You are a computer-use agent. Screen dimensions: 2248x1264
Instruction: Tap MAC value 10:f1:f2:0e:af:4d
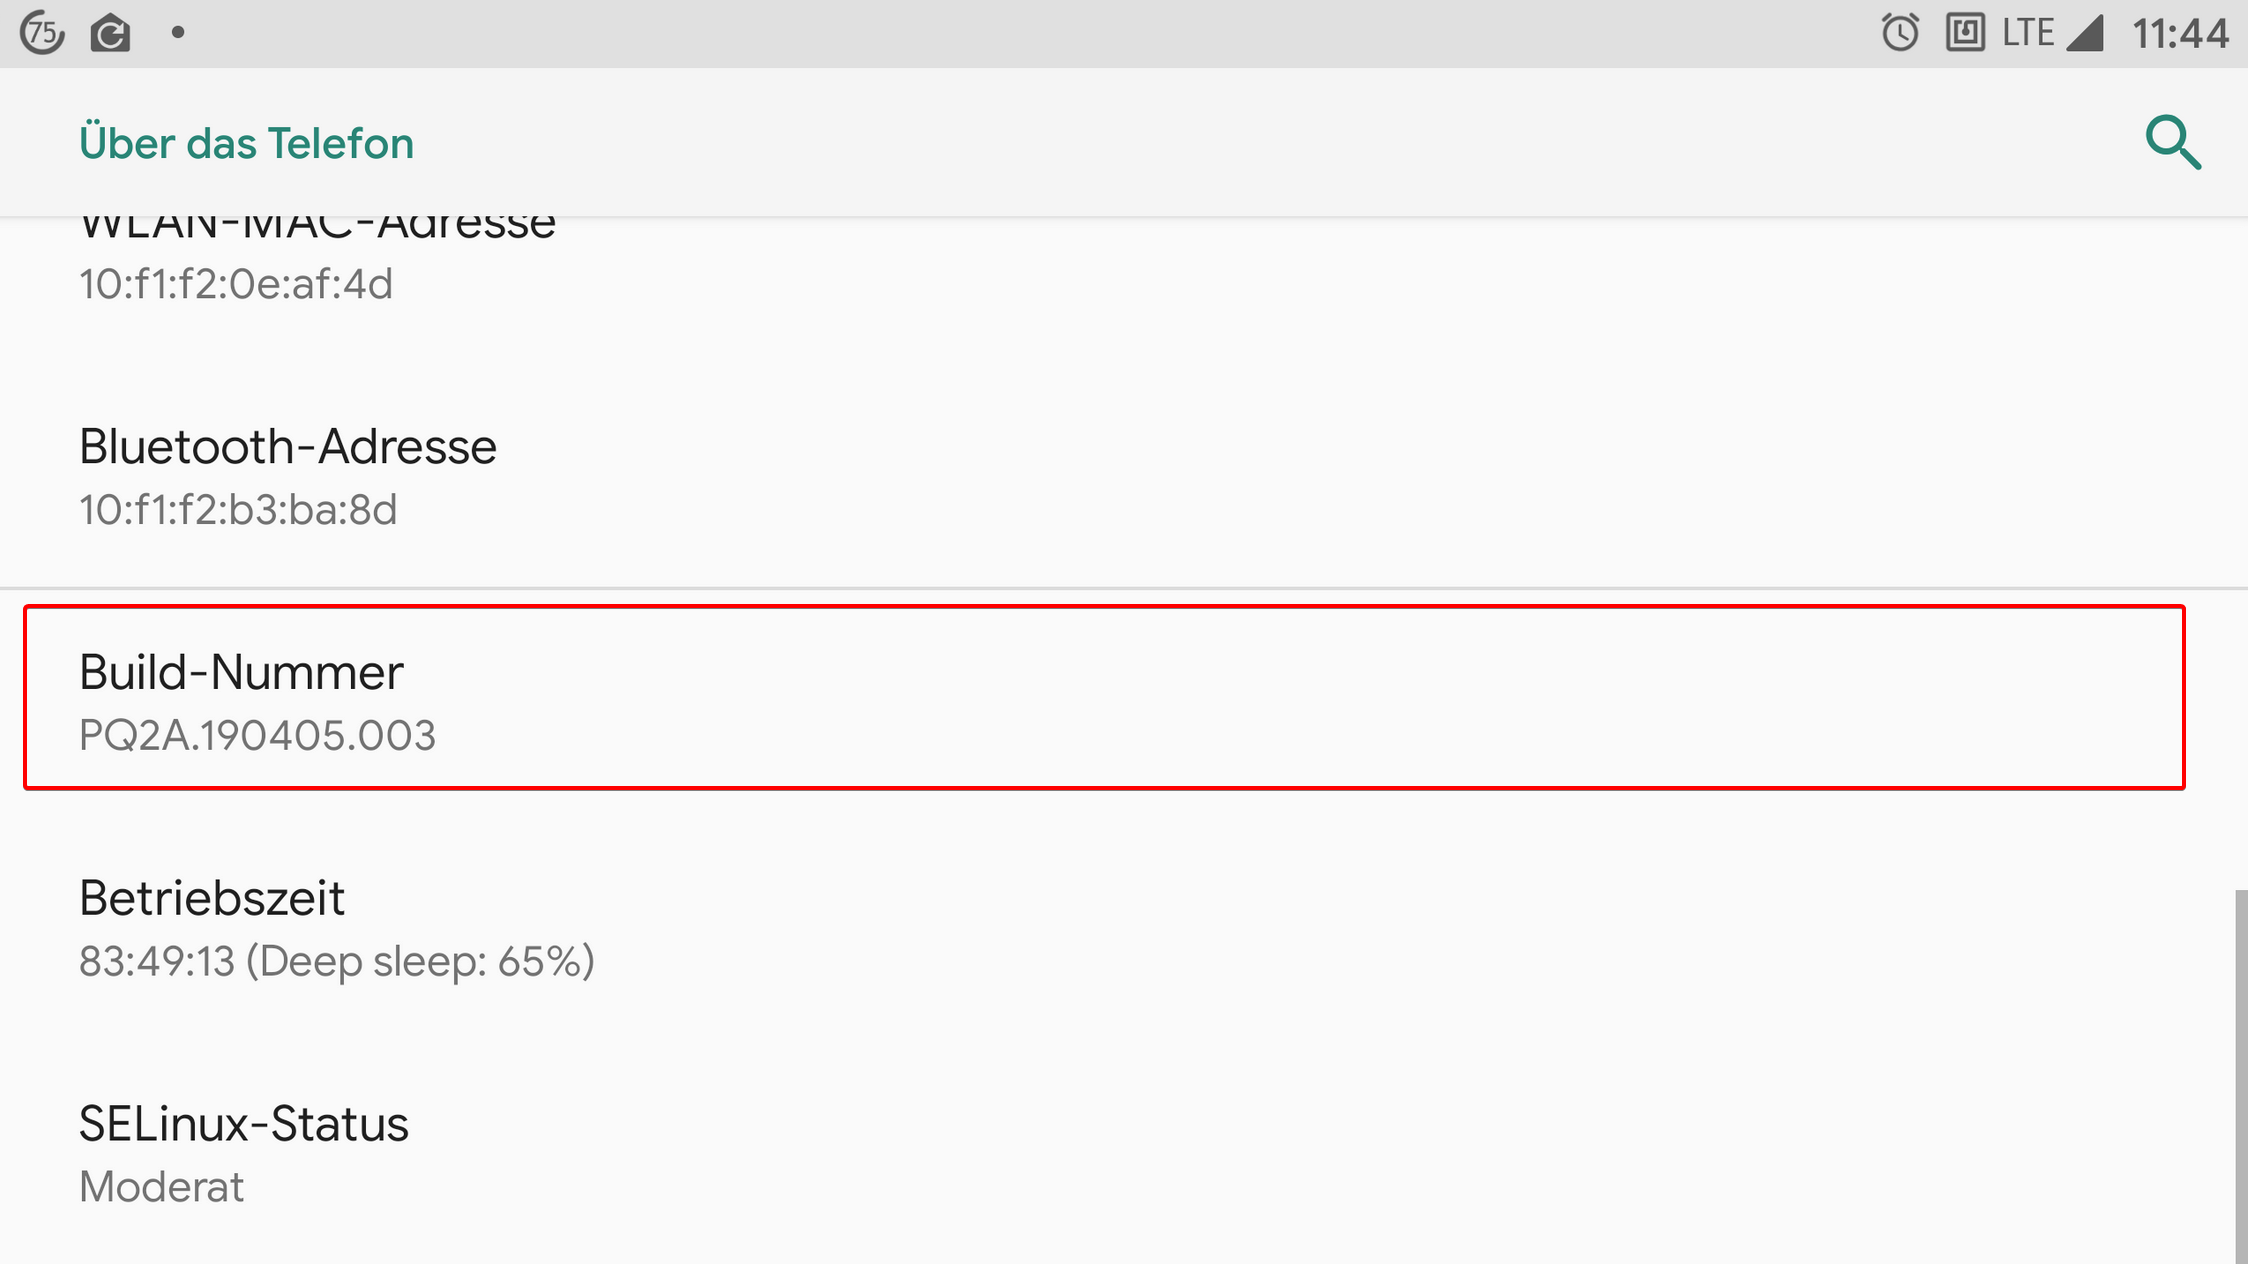236,284
